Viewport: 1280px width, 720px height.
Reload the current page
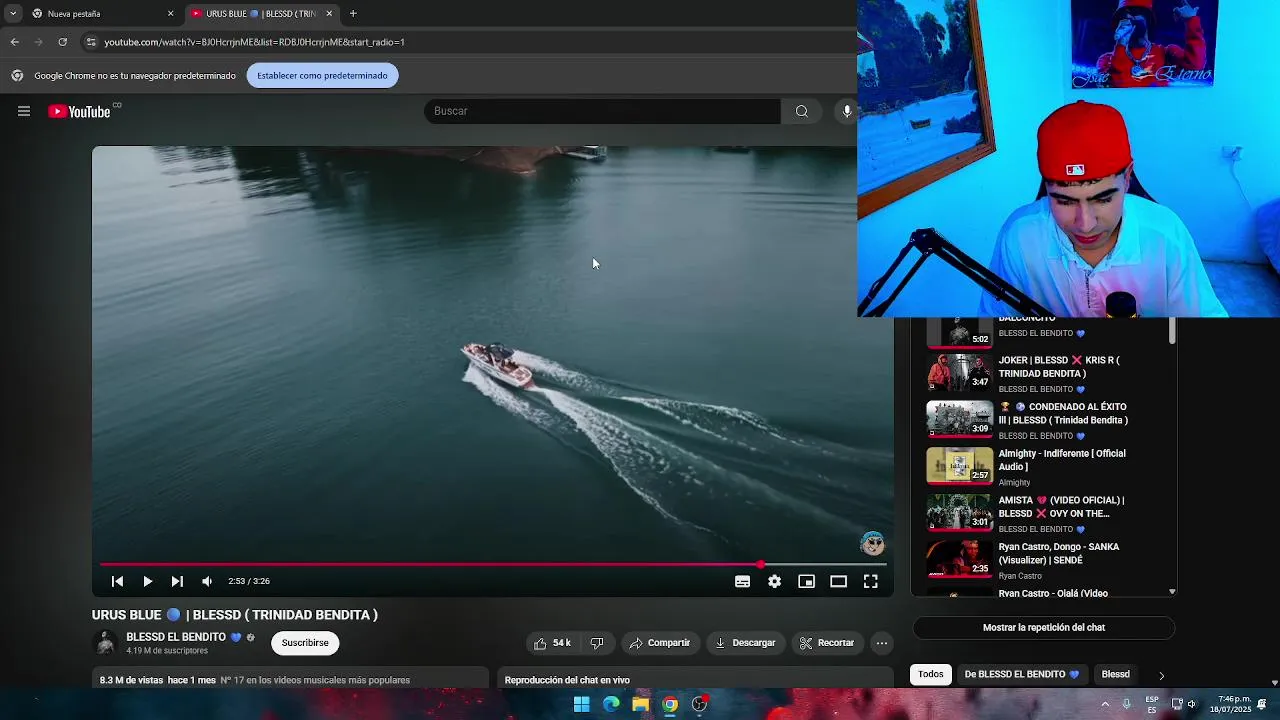(x=62, y=42)
